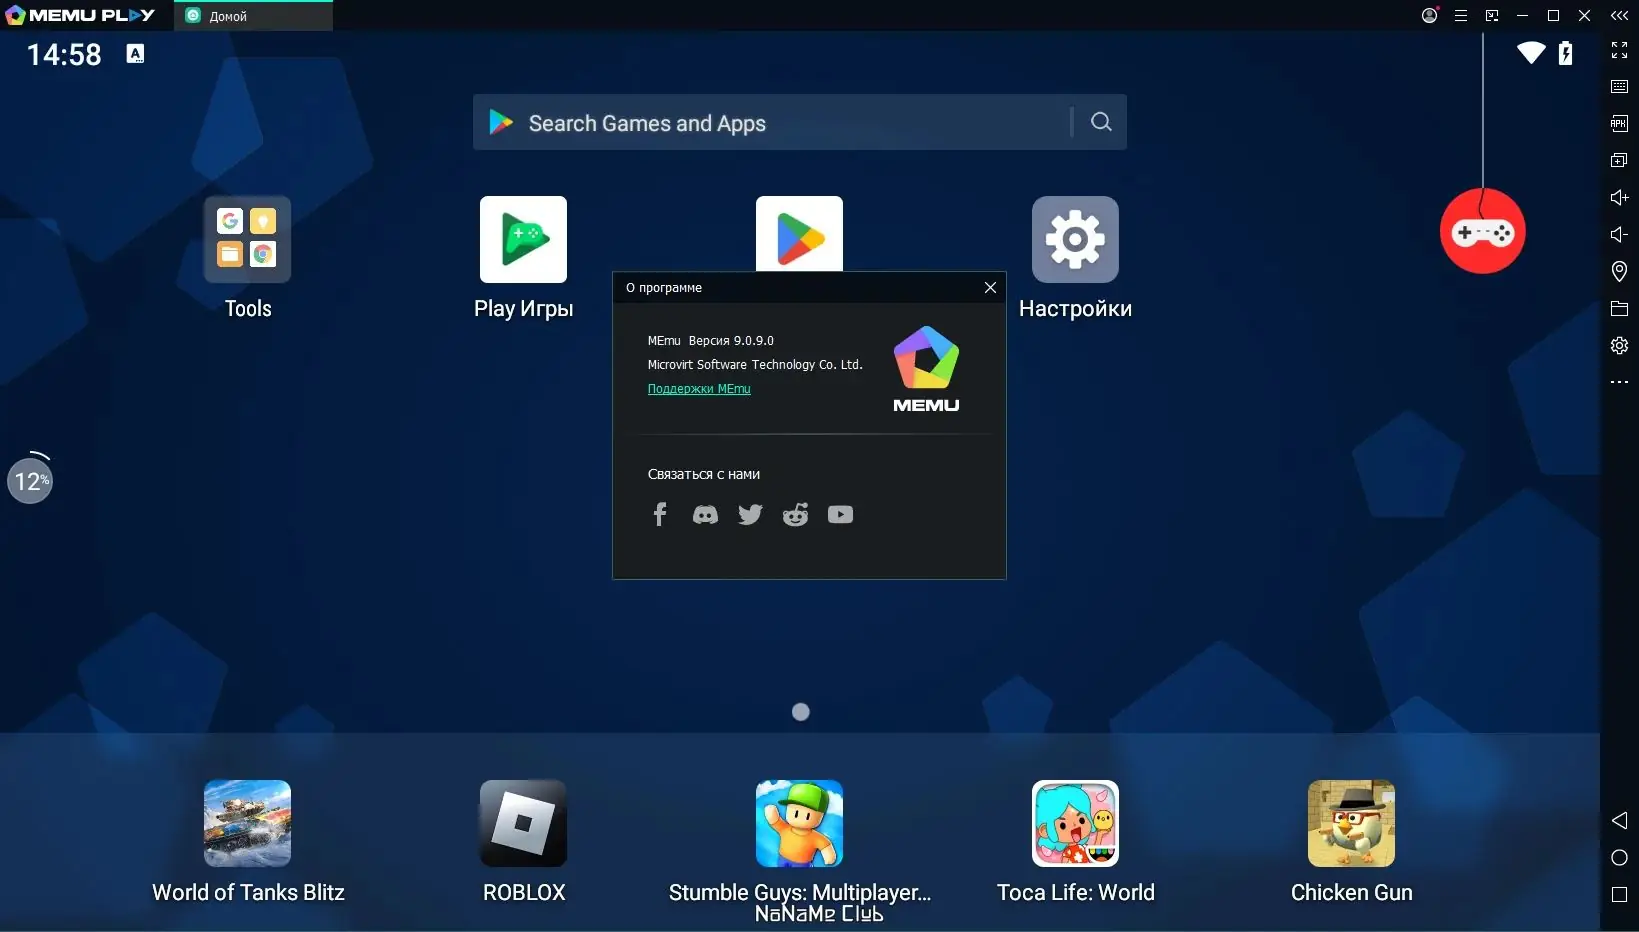Viewport: 1639px width, 932px height.
Task: Tap the Android Back button
Action: click(1619, 820)
